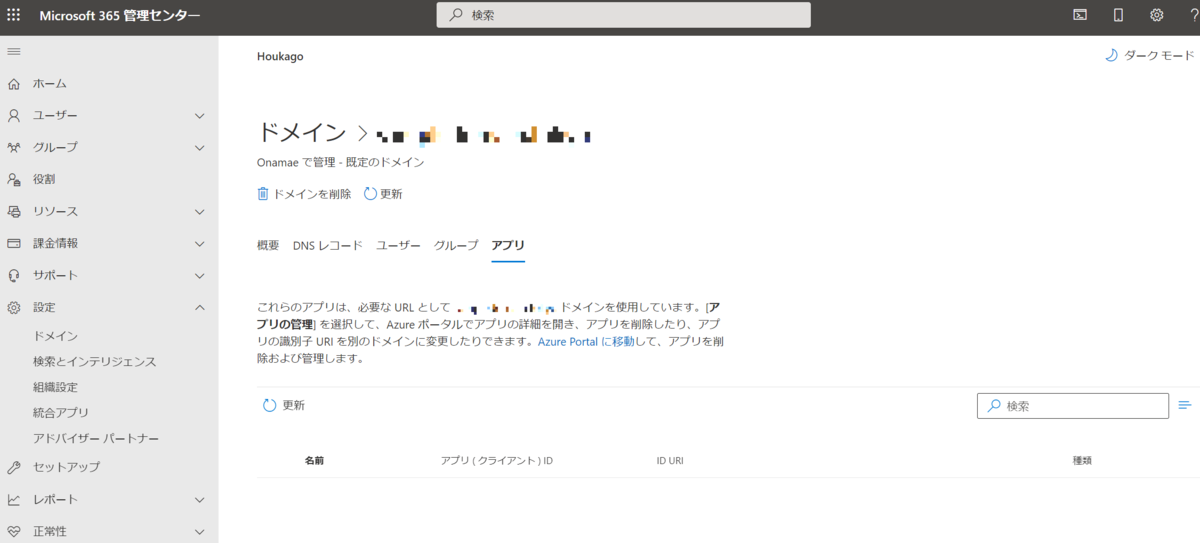Click the Billing card icon in sidebar
The image size is (1200, 543).
[x=14, y=244]
